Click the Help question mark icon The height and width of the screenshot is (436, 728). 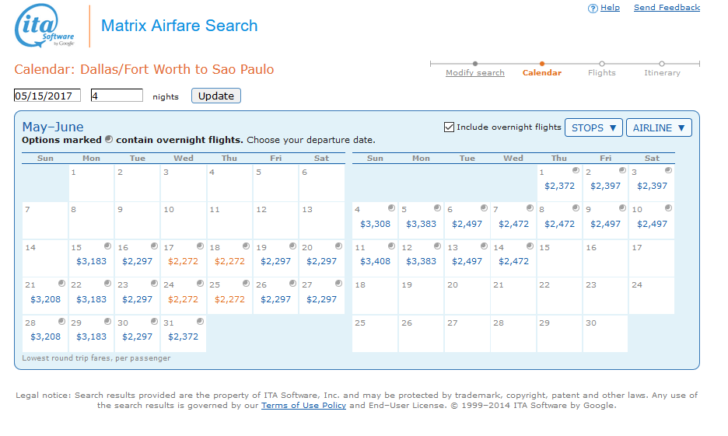pyautogui.click(x=592, y=8)
